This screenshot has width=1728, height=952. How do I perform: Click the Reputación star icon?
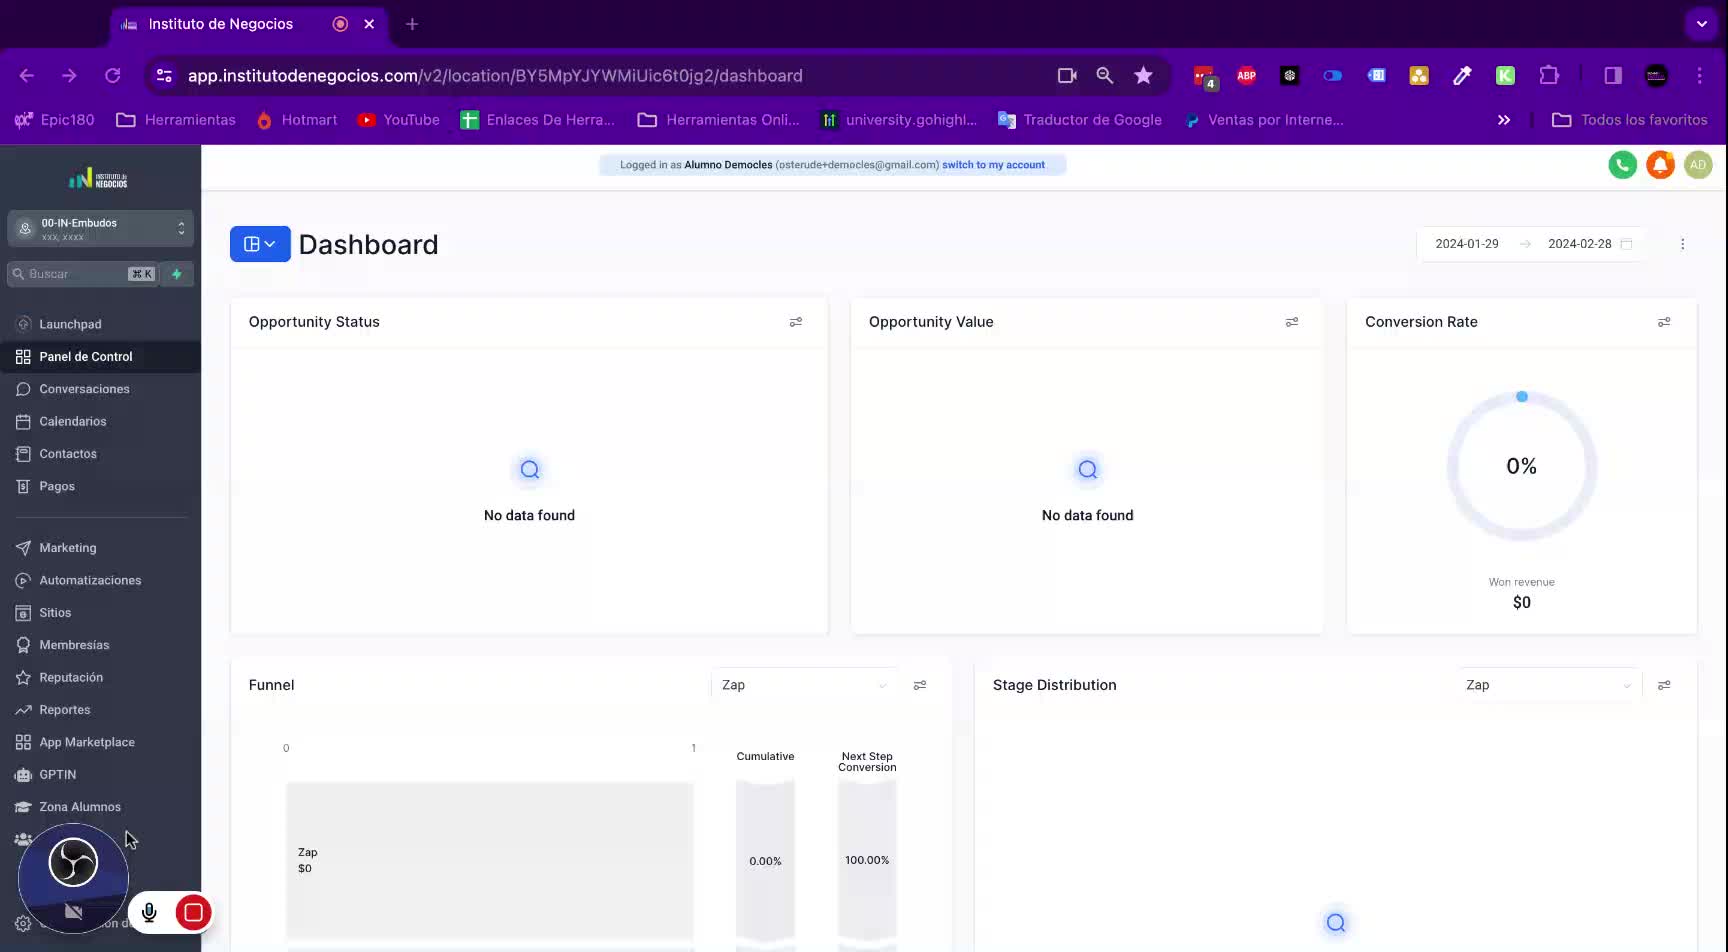click(x=23, y=677)
